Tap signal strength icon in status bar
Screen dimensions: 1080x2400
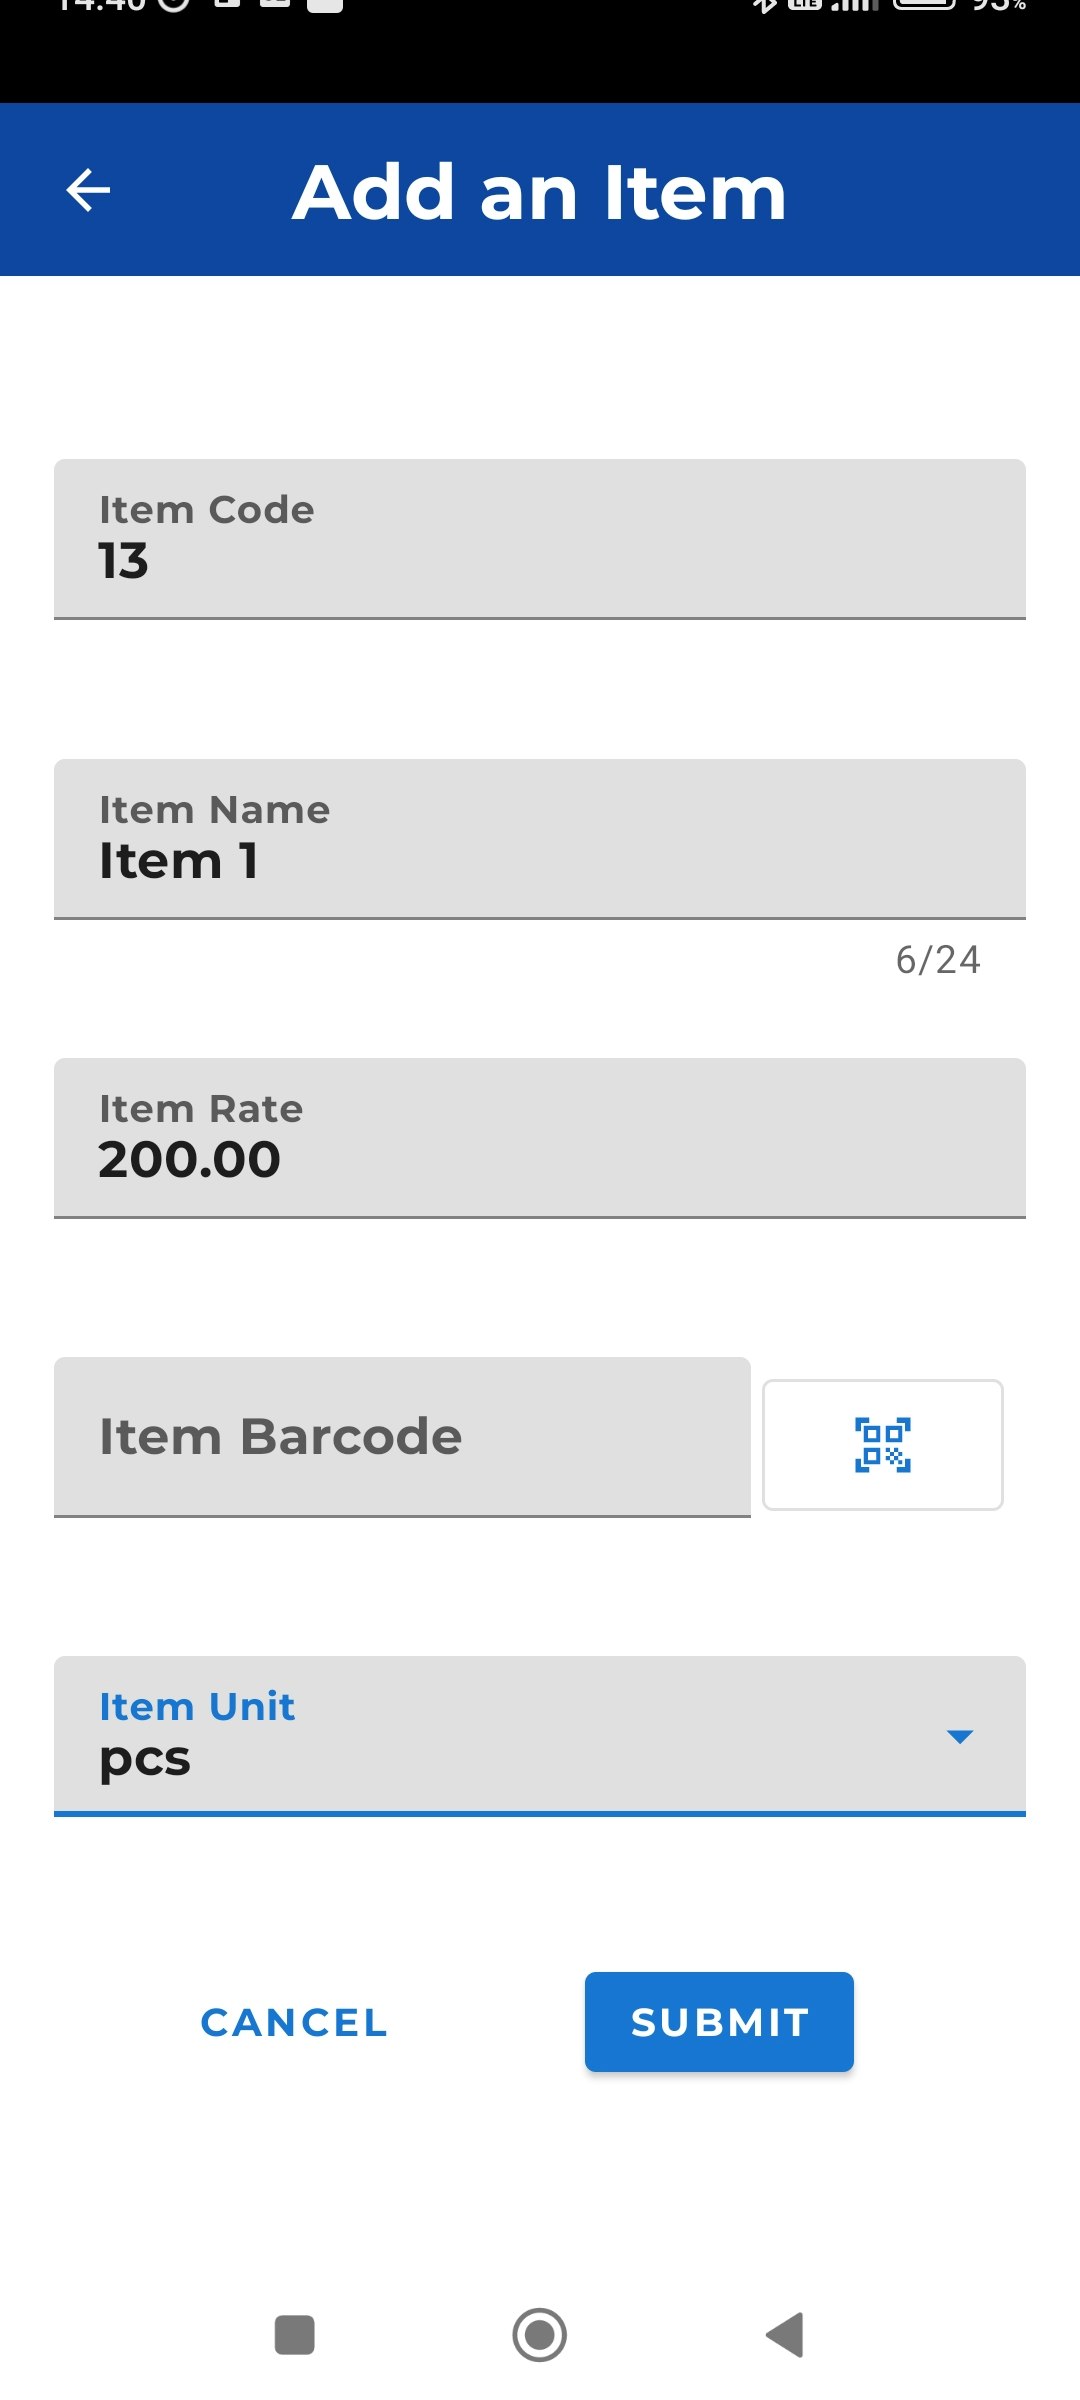tap(855, 4)
